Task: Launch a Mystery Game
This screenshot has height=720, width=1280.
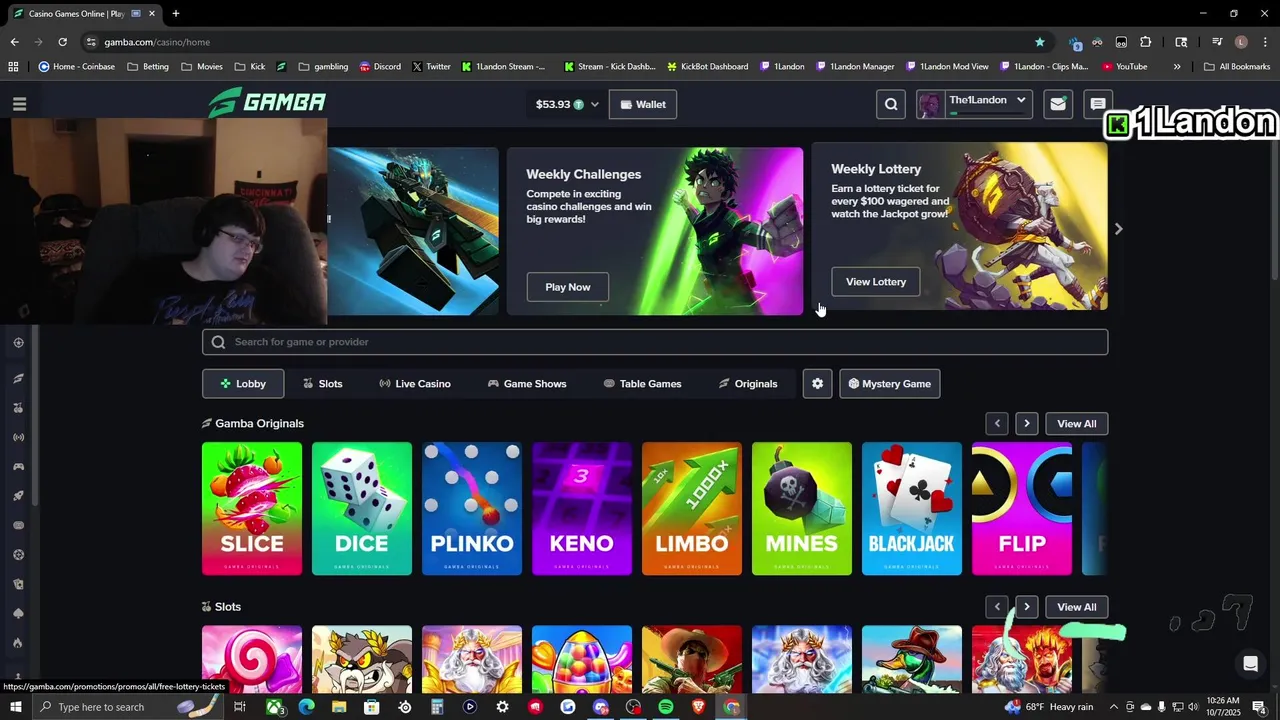Action: point(889,384)
